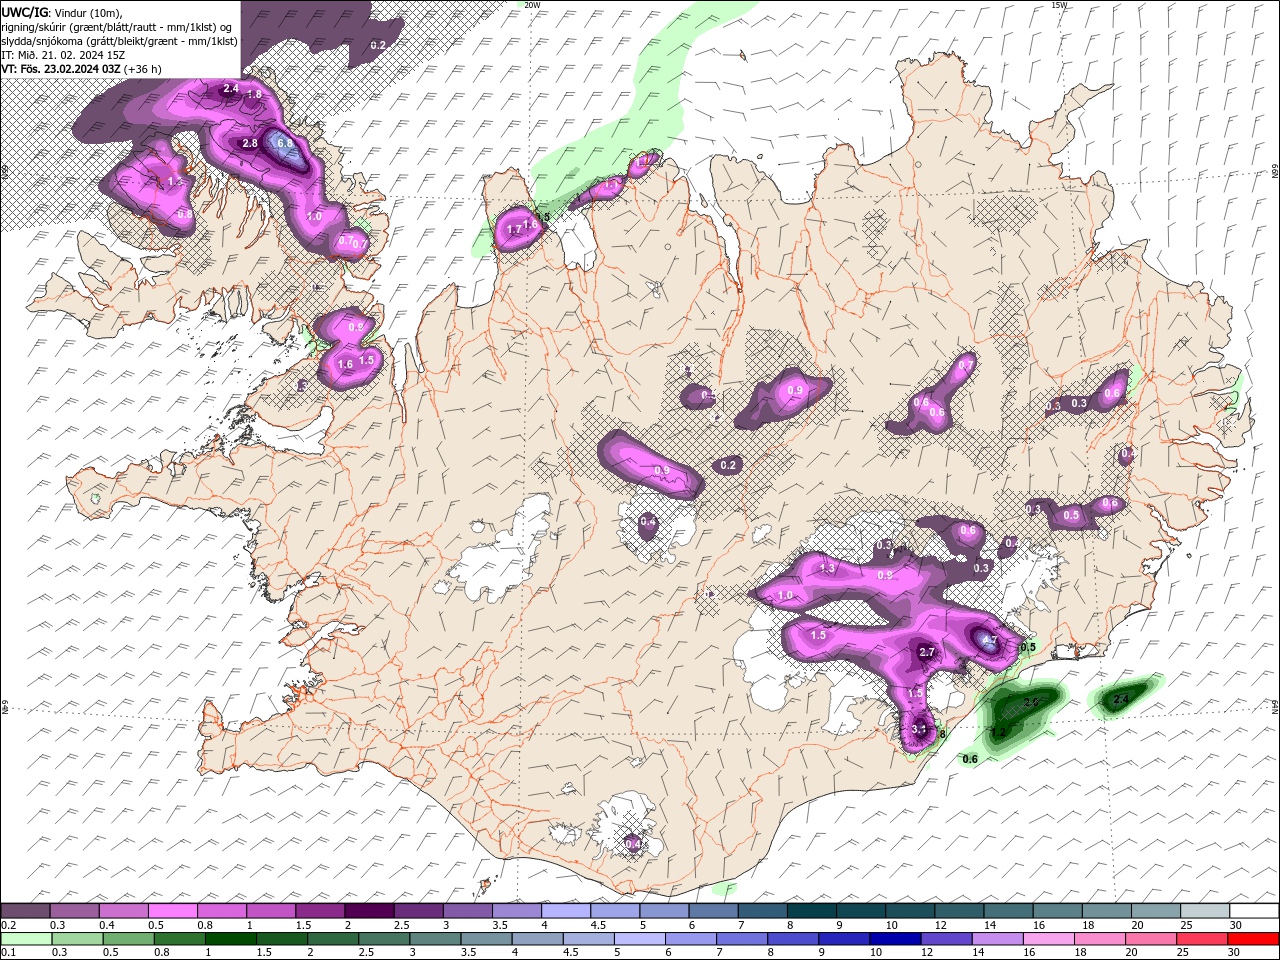The width and height of the screenshot is (1280, 960).
Task: Click the 4.7 precipitation value in the southeast
Action: (x=989, y=641)
